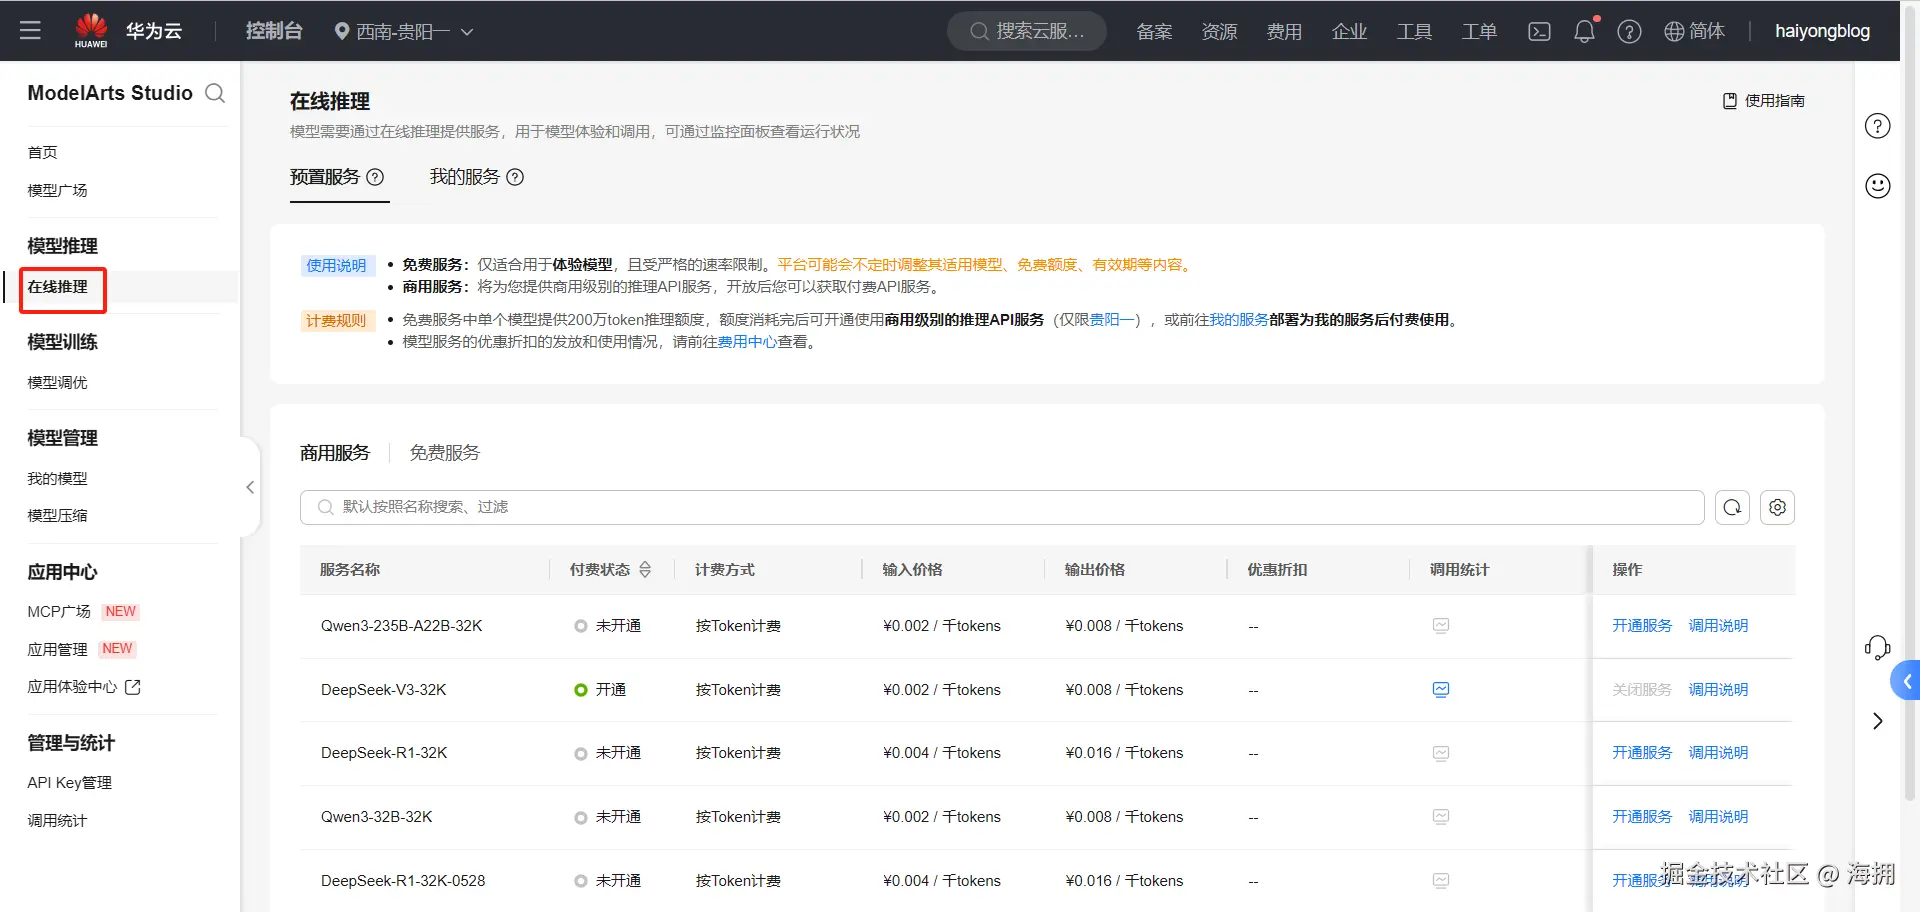Click 开通服务 for Qwen3-235B-A22B-32K

1642,626
